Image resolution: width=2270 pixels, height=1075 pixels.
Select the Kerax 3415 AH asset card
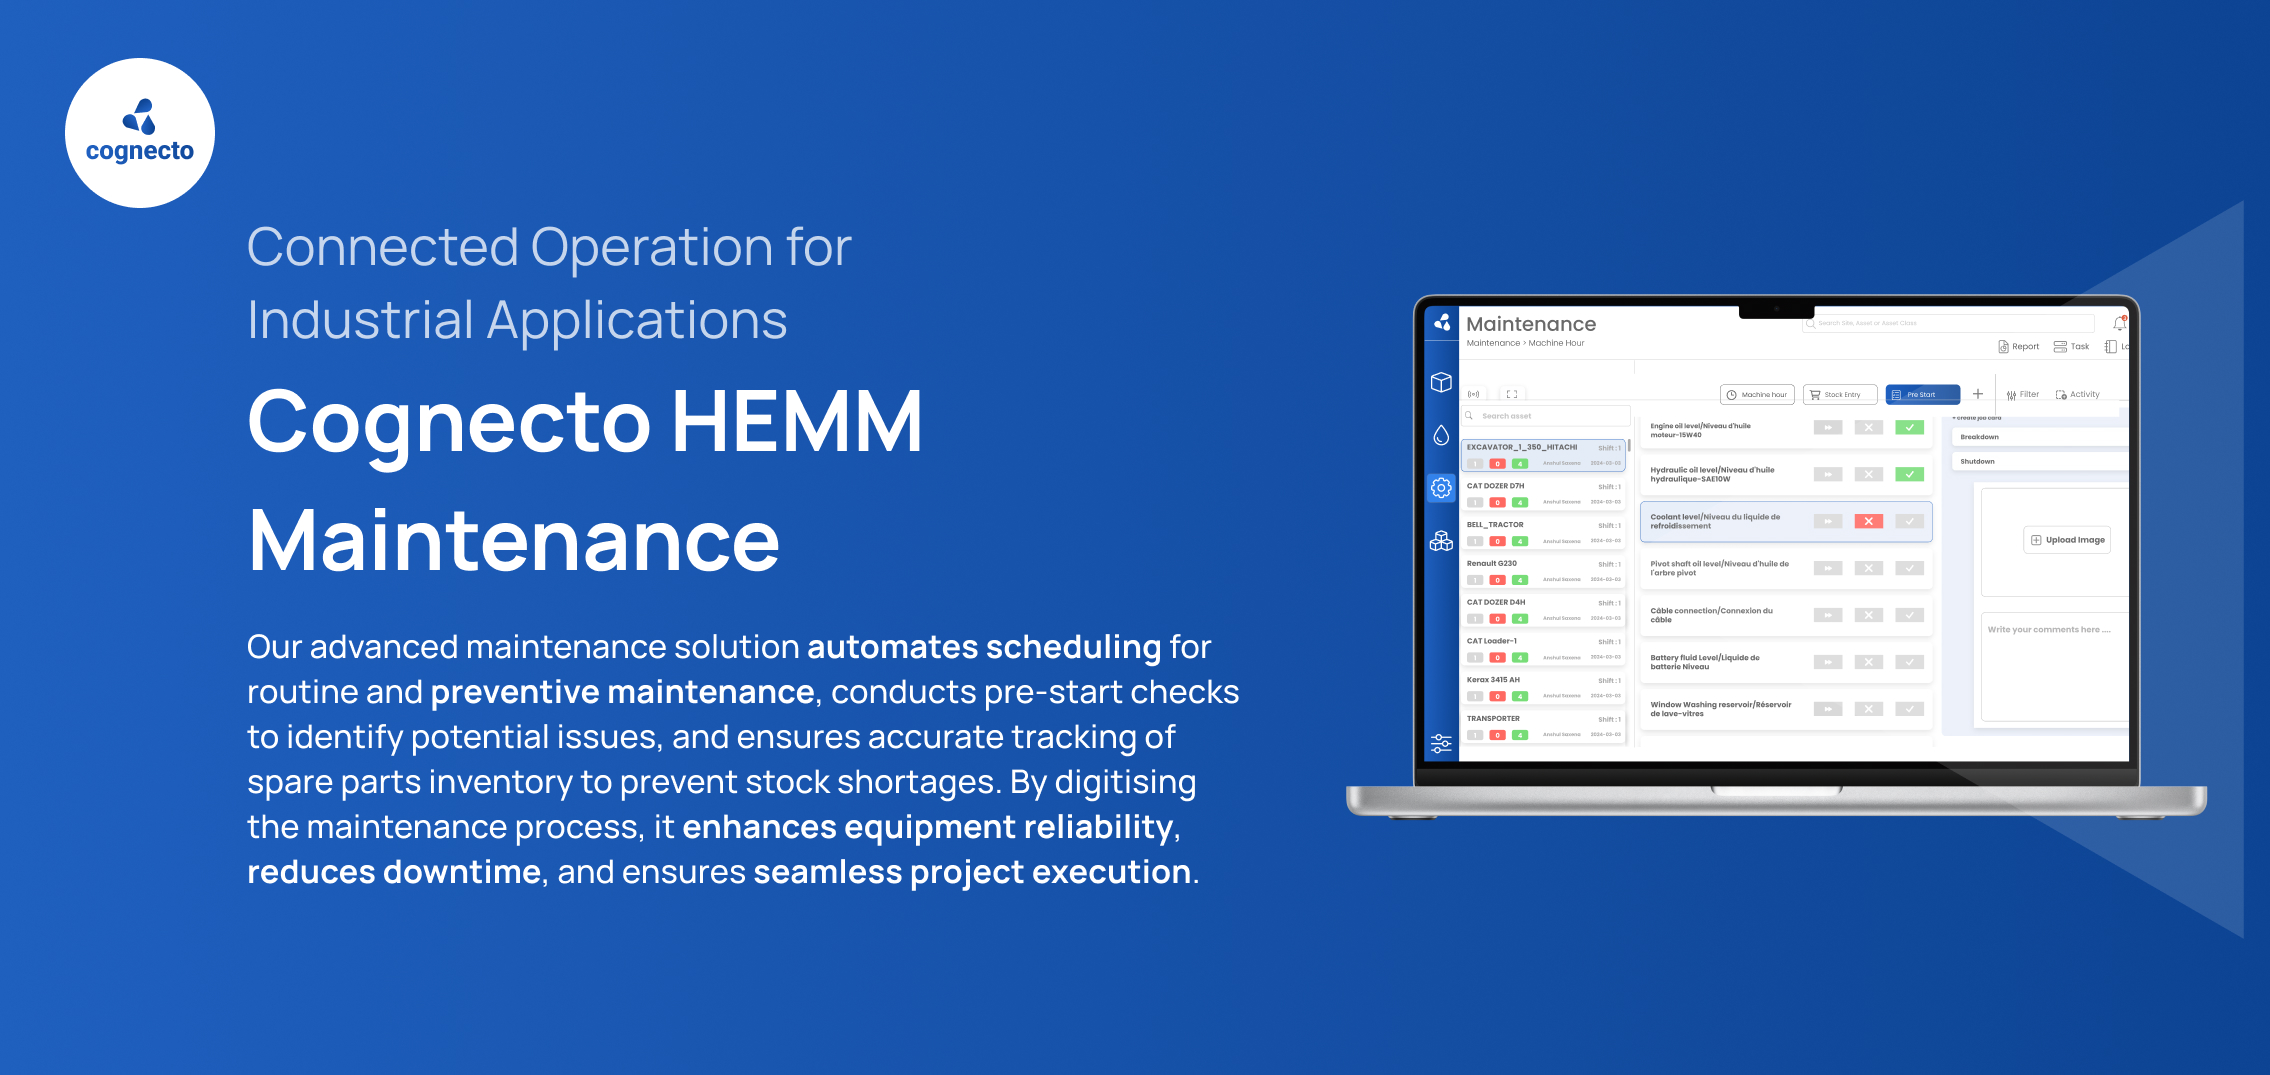pyautogui.click(x=1543, y=688)
